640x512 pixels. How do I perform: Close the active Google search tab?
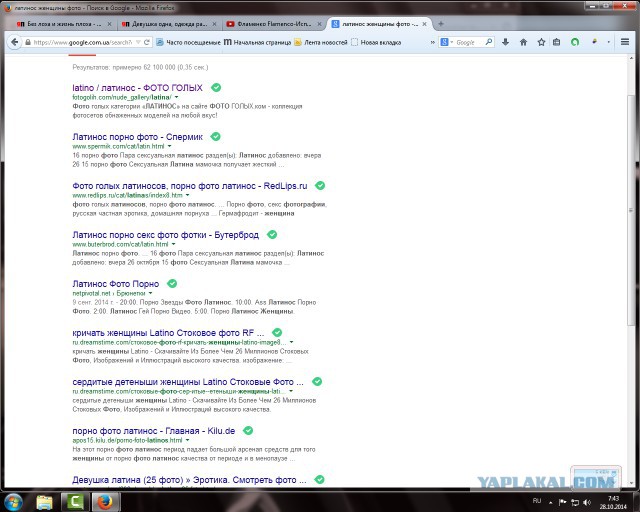pyautogui.click(x=424, y=24)
